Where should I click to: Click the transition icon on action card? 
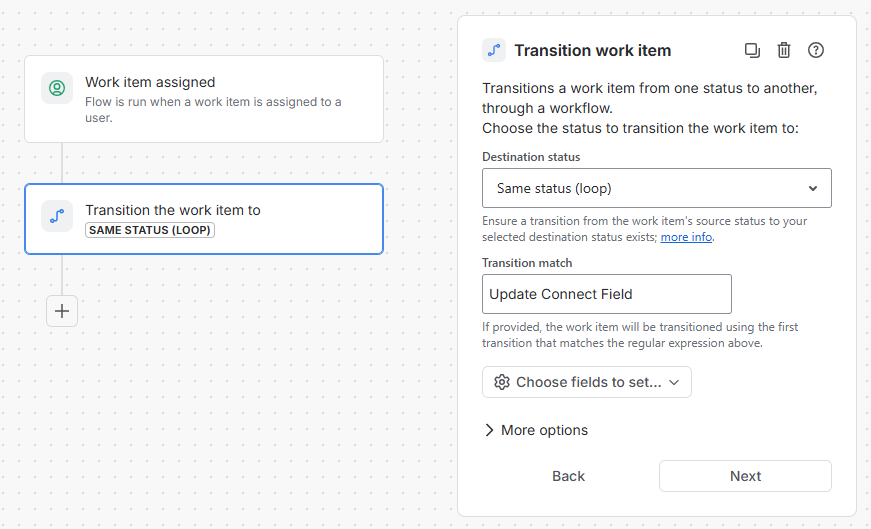(57, 216)
